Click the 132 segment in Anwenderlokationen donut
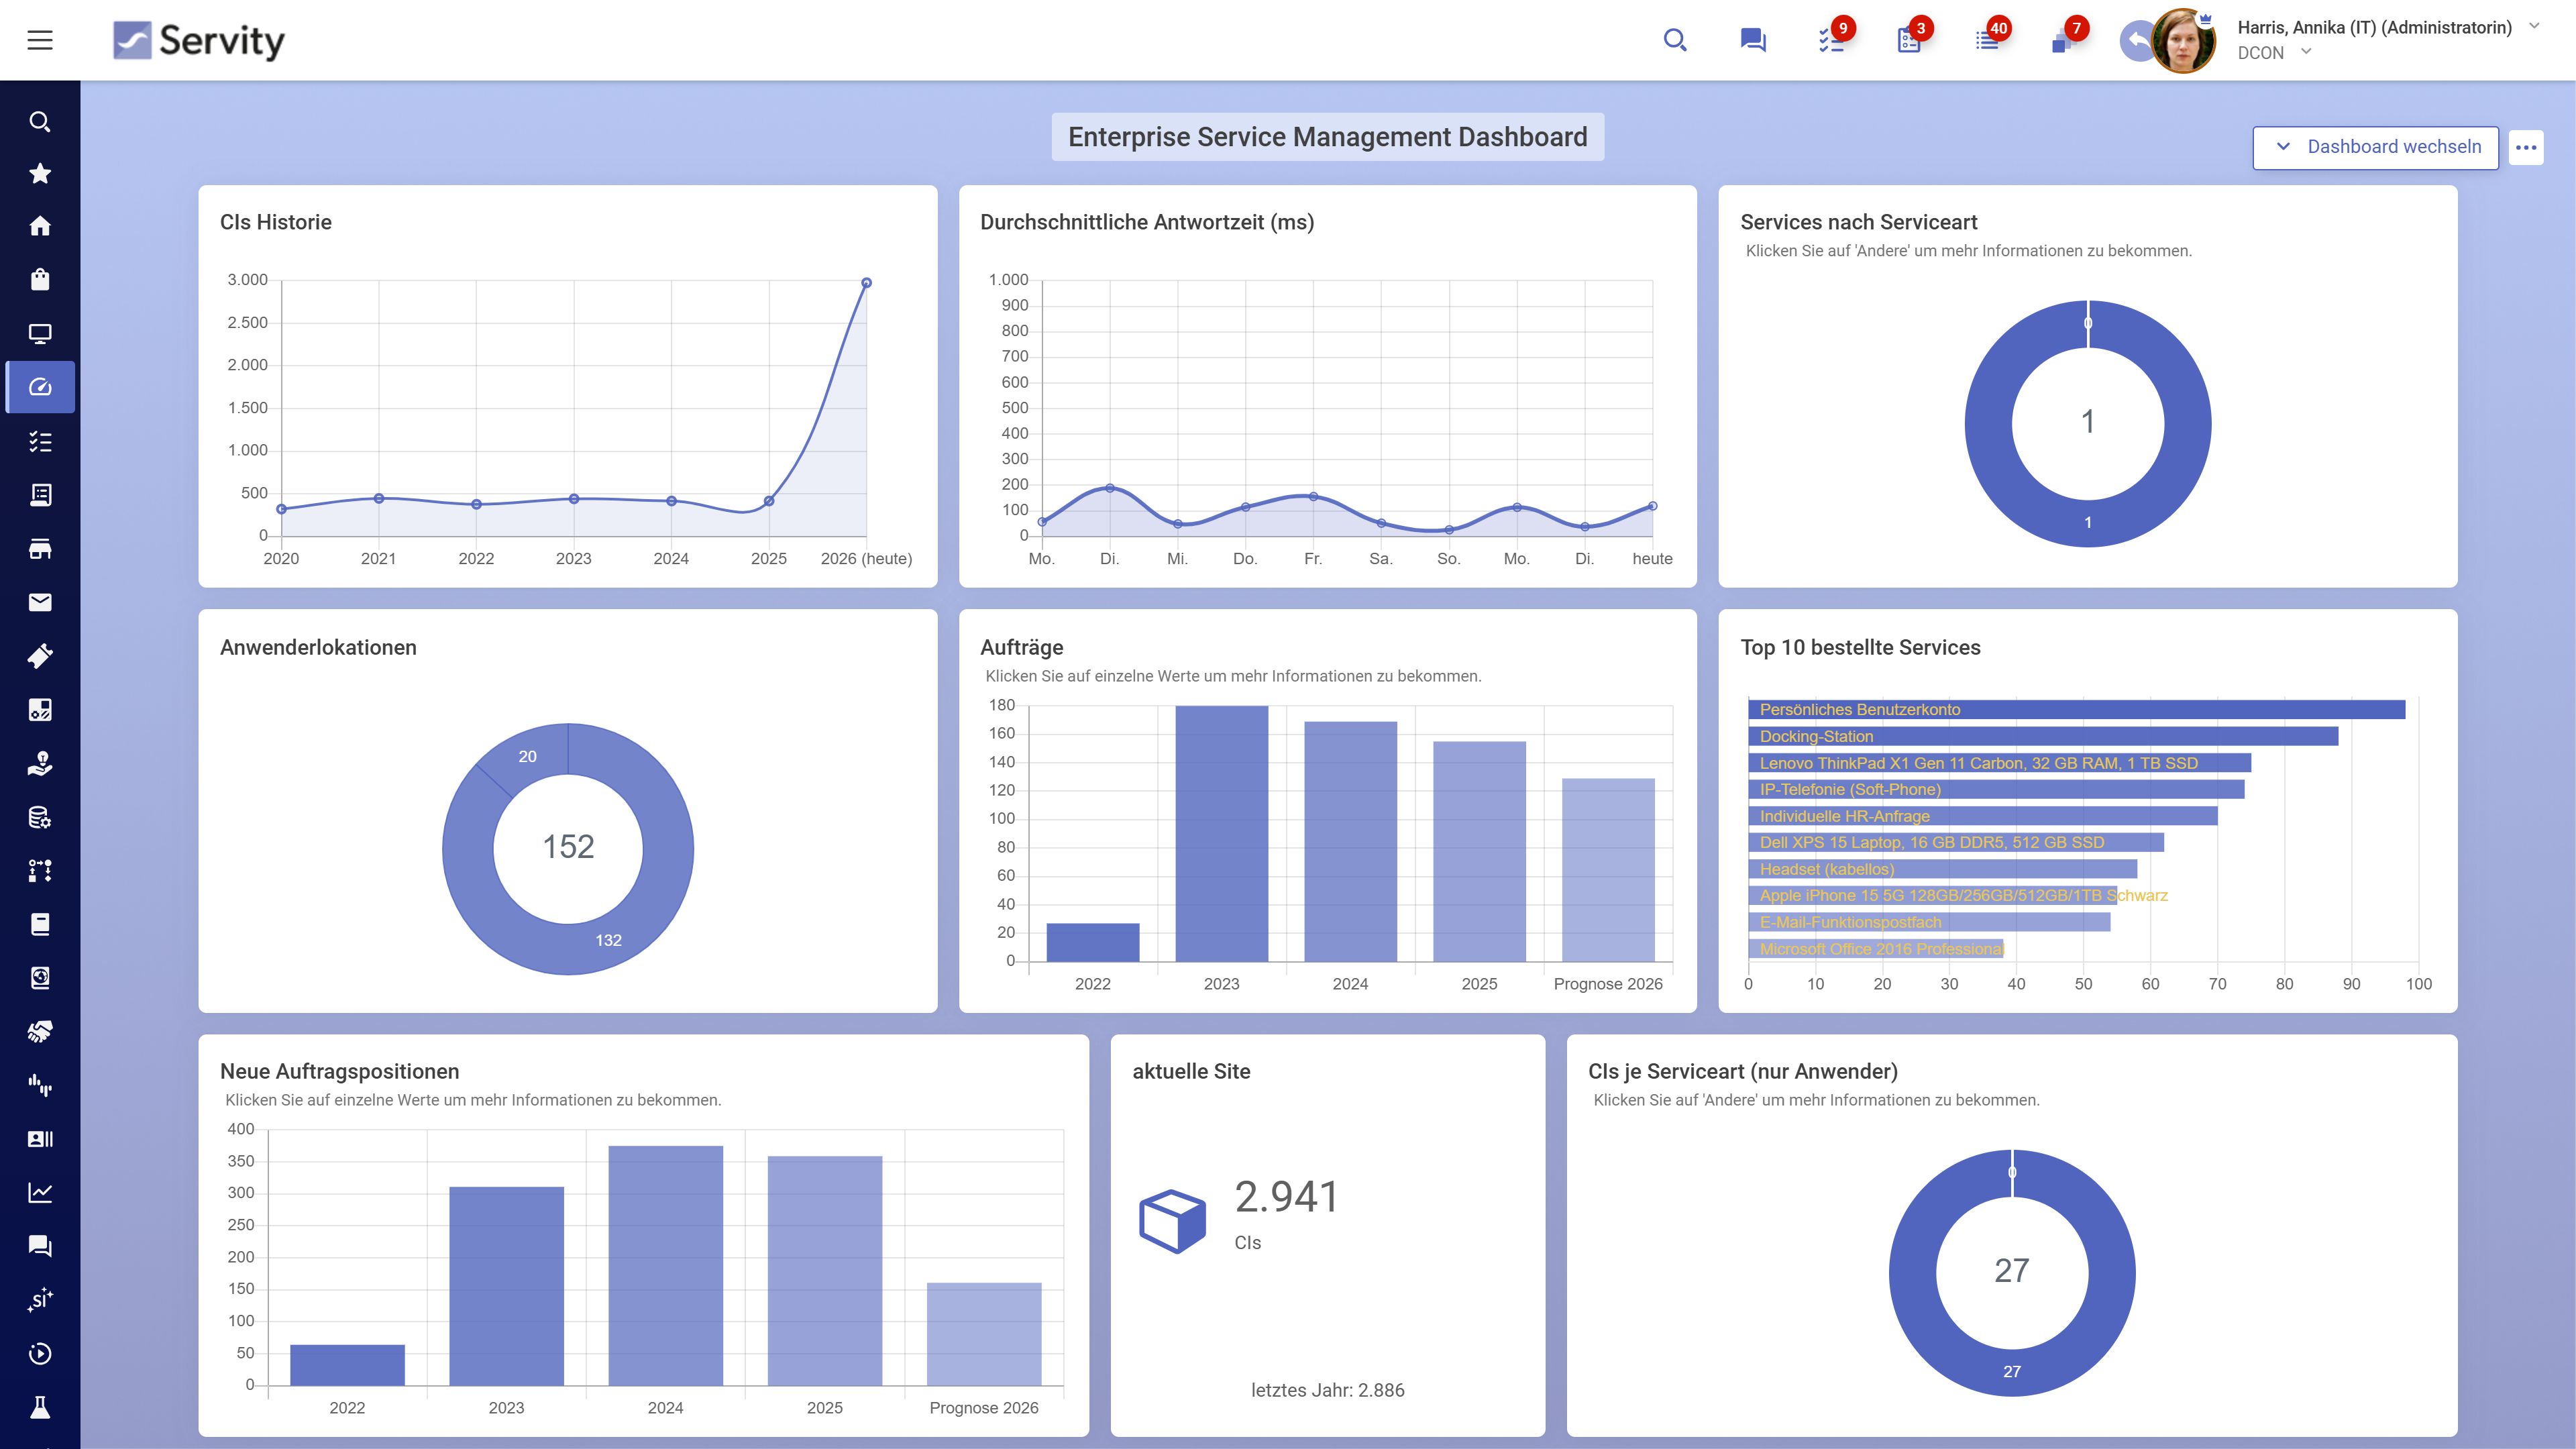Image resolution: width=2576 pixels, height=1449 pixels. tap(608, 940)
